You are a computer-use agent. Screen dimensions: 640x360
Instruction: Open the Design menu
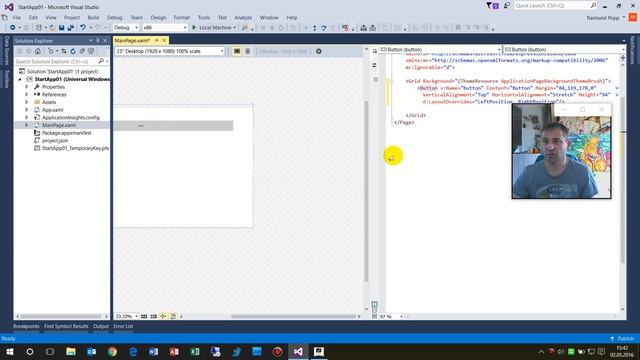coord(158,18)
